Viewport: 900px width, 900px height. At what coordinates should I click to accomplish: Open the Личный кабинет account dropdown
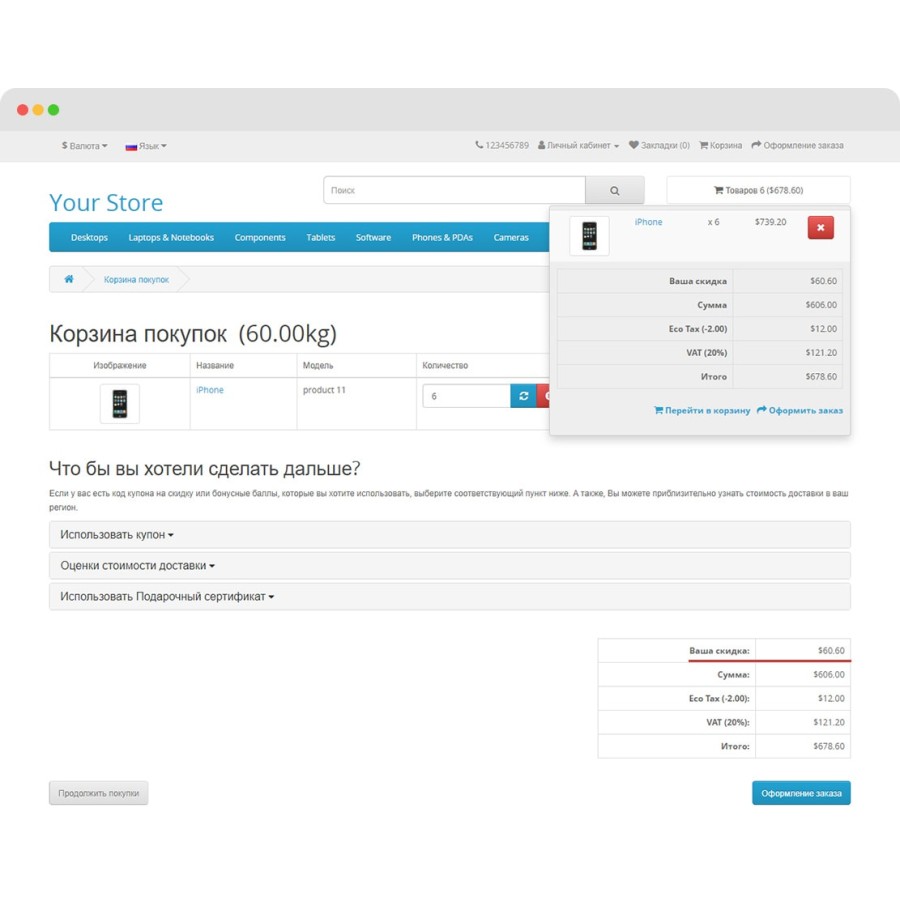point(579,145)
